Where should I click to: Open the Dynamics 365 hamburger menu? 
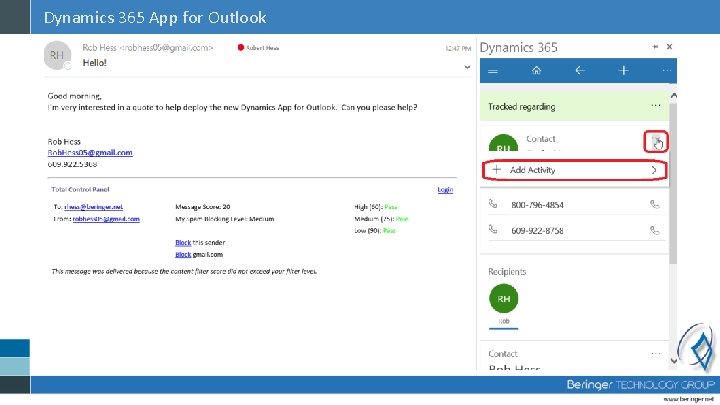[x=493, y=71]
